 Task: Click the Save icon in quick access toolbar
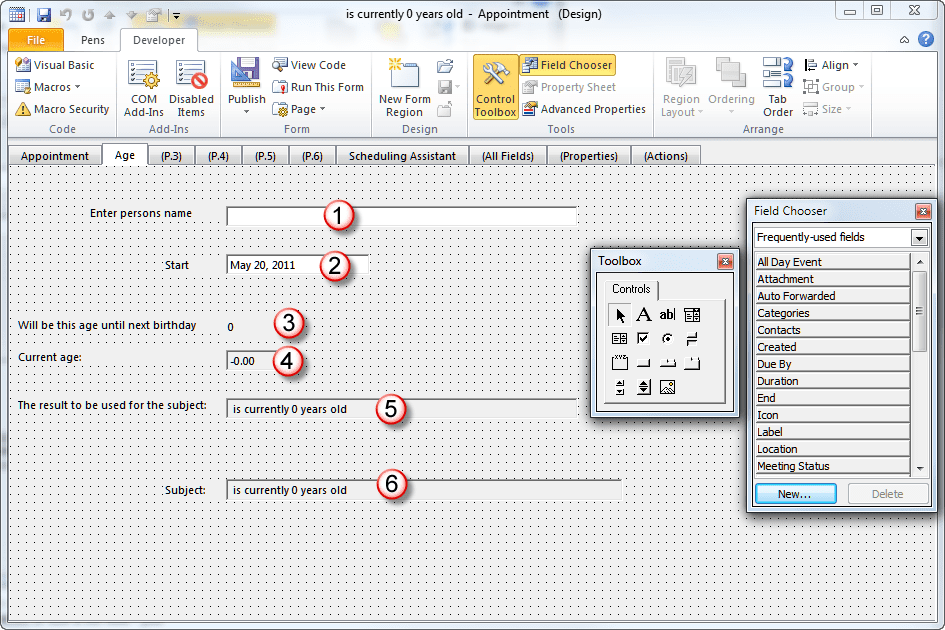point(43,14)
